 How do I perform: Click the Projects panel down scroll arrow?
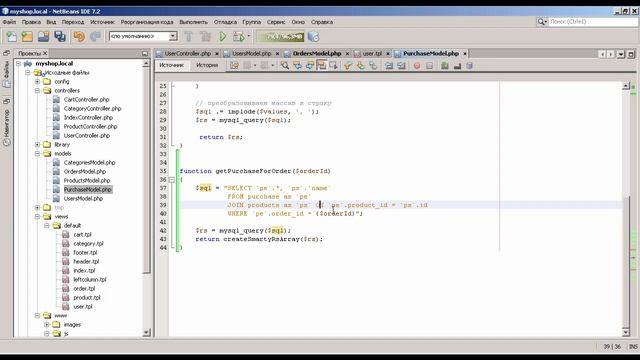tap(147, 333)
